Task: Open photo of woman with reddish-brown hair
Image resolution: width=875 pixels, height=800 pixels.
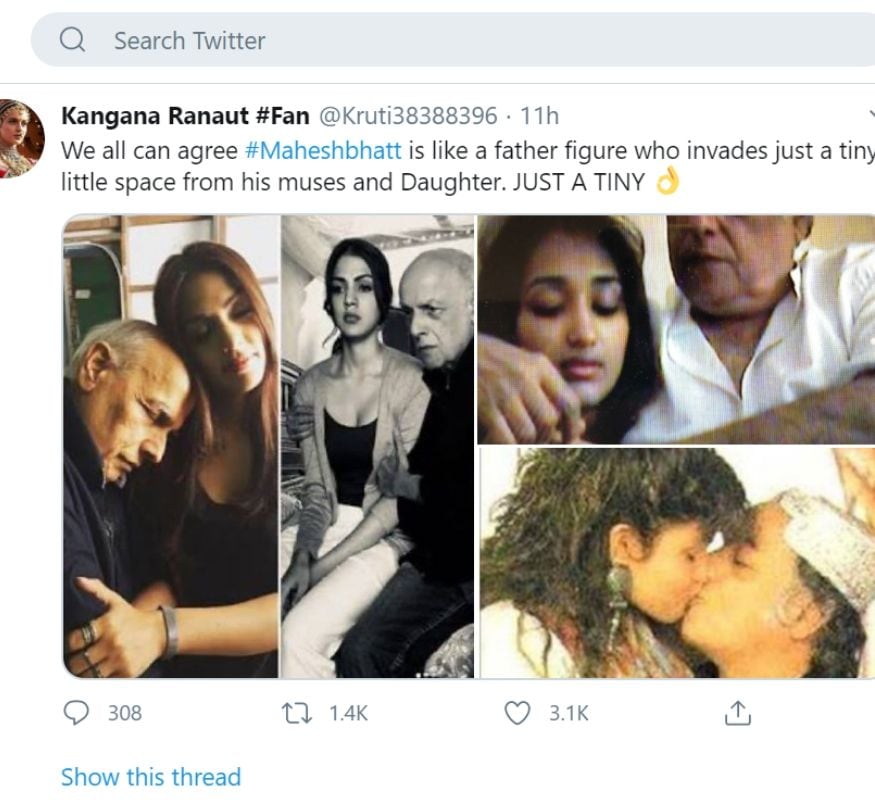Action: tap(171, 446)
